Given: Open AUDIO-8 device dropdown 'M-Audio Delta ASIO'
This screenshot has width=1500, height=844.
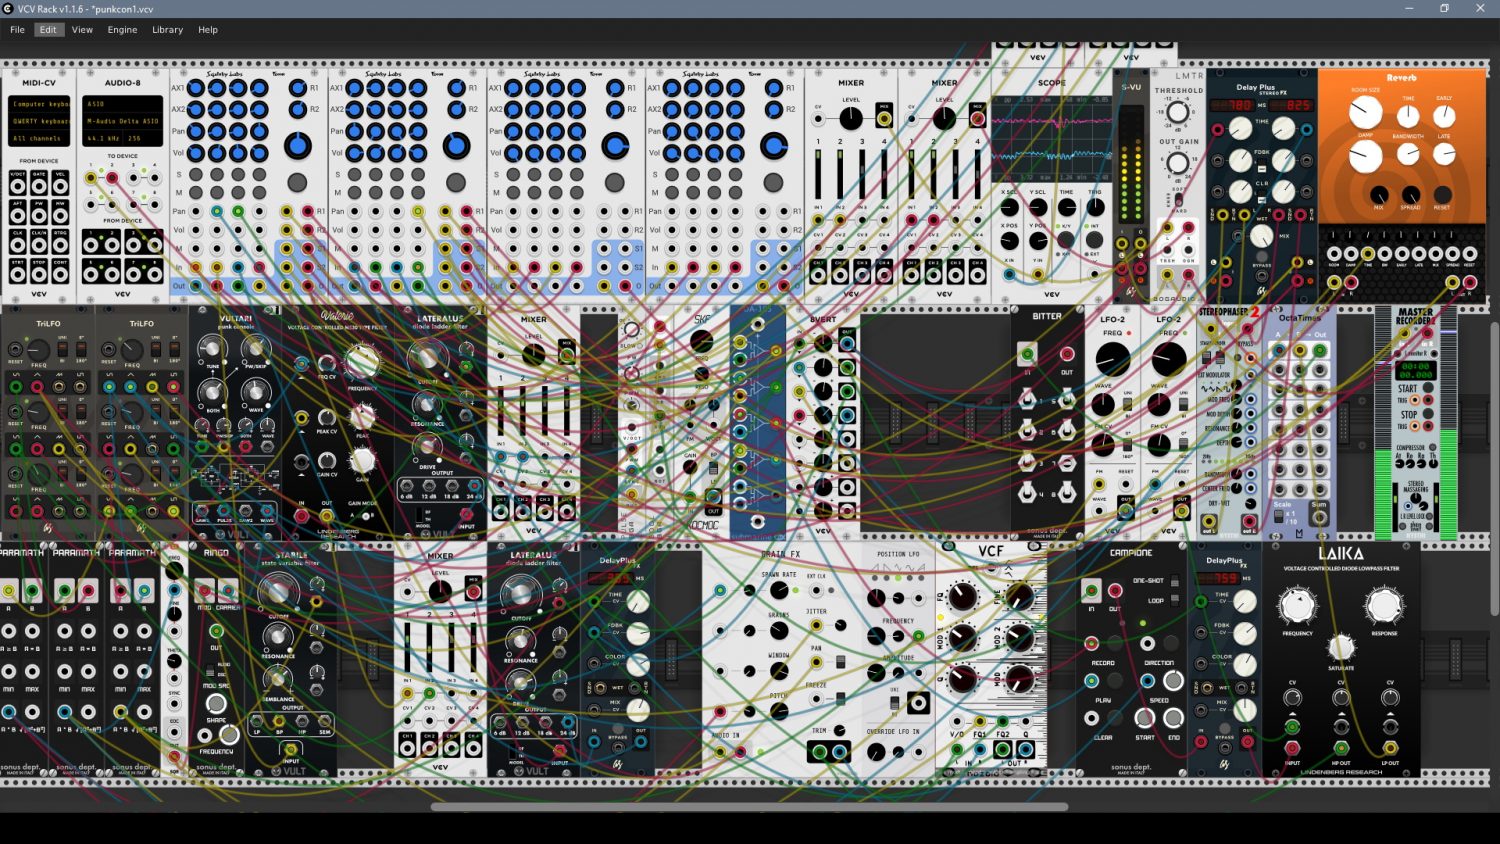Looking at the screenshot, I should [122, 121].
